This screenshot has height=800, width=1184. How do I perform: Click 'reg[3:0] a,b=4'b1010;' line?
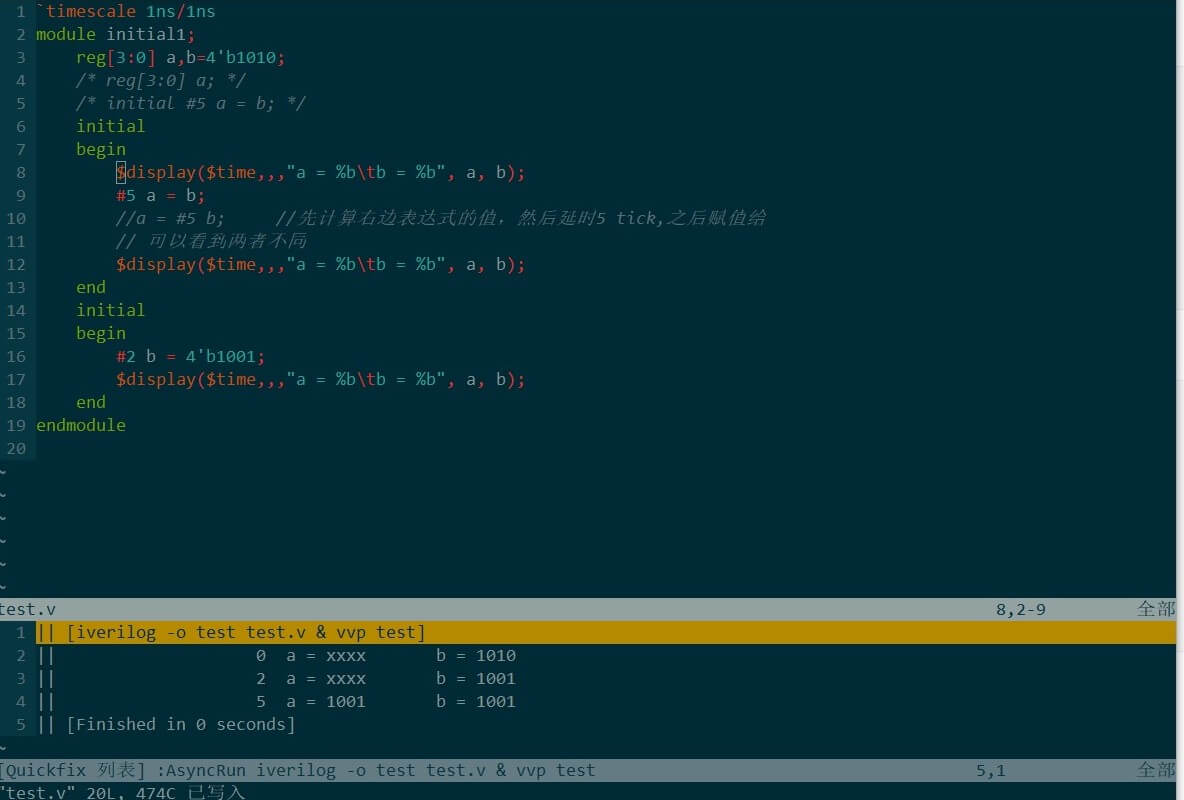pyautogui.click(x=180, y=57)
